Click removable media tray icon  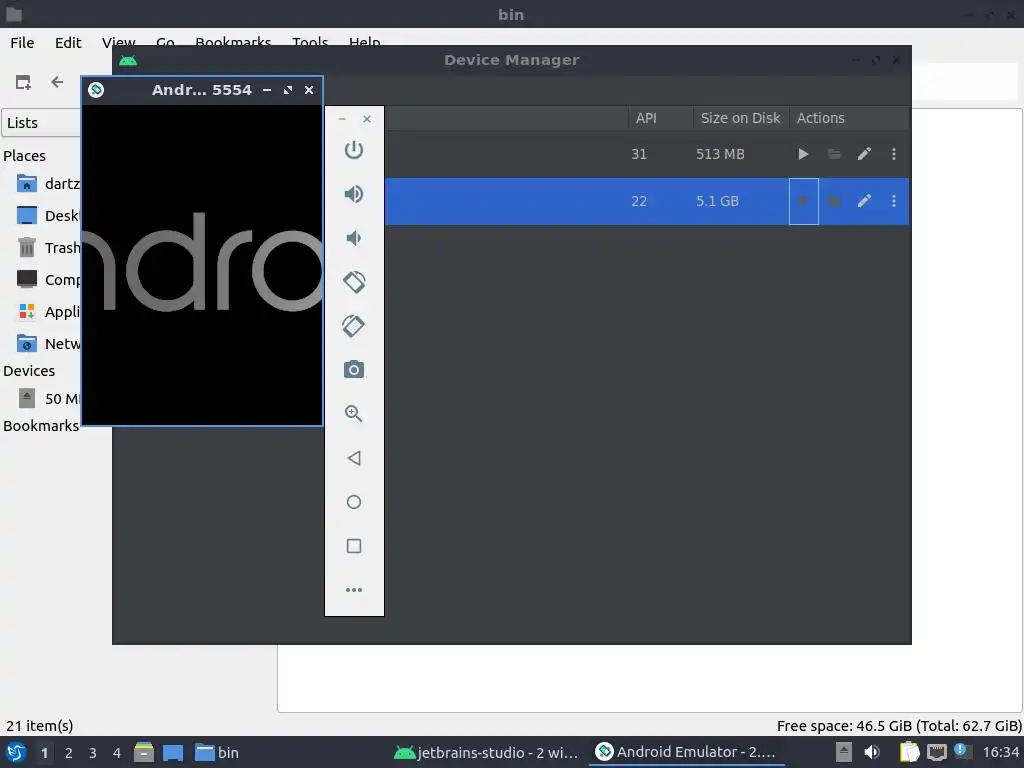[844, 752]
